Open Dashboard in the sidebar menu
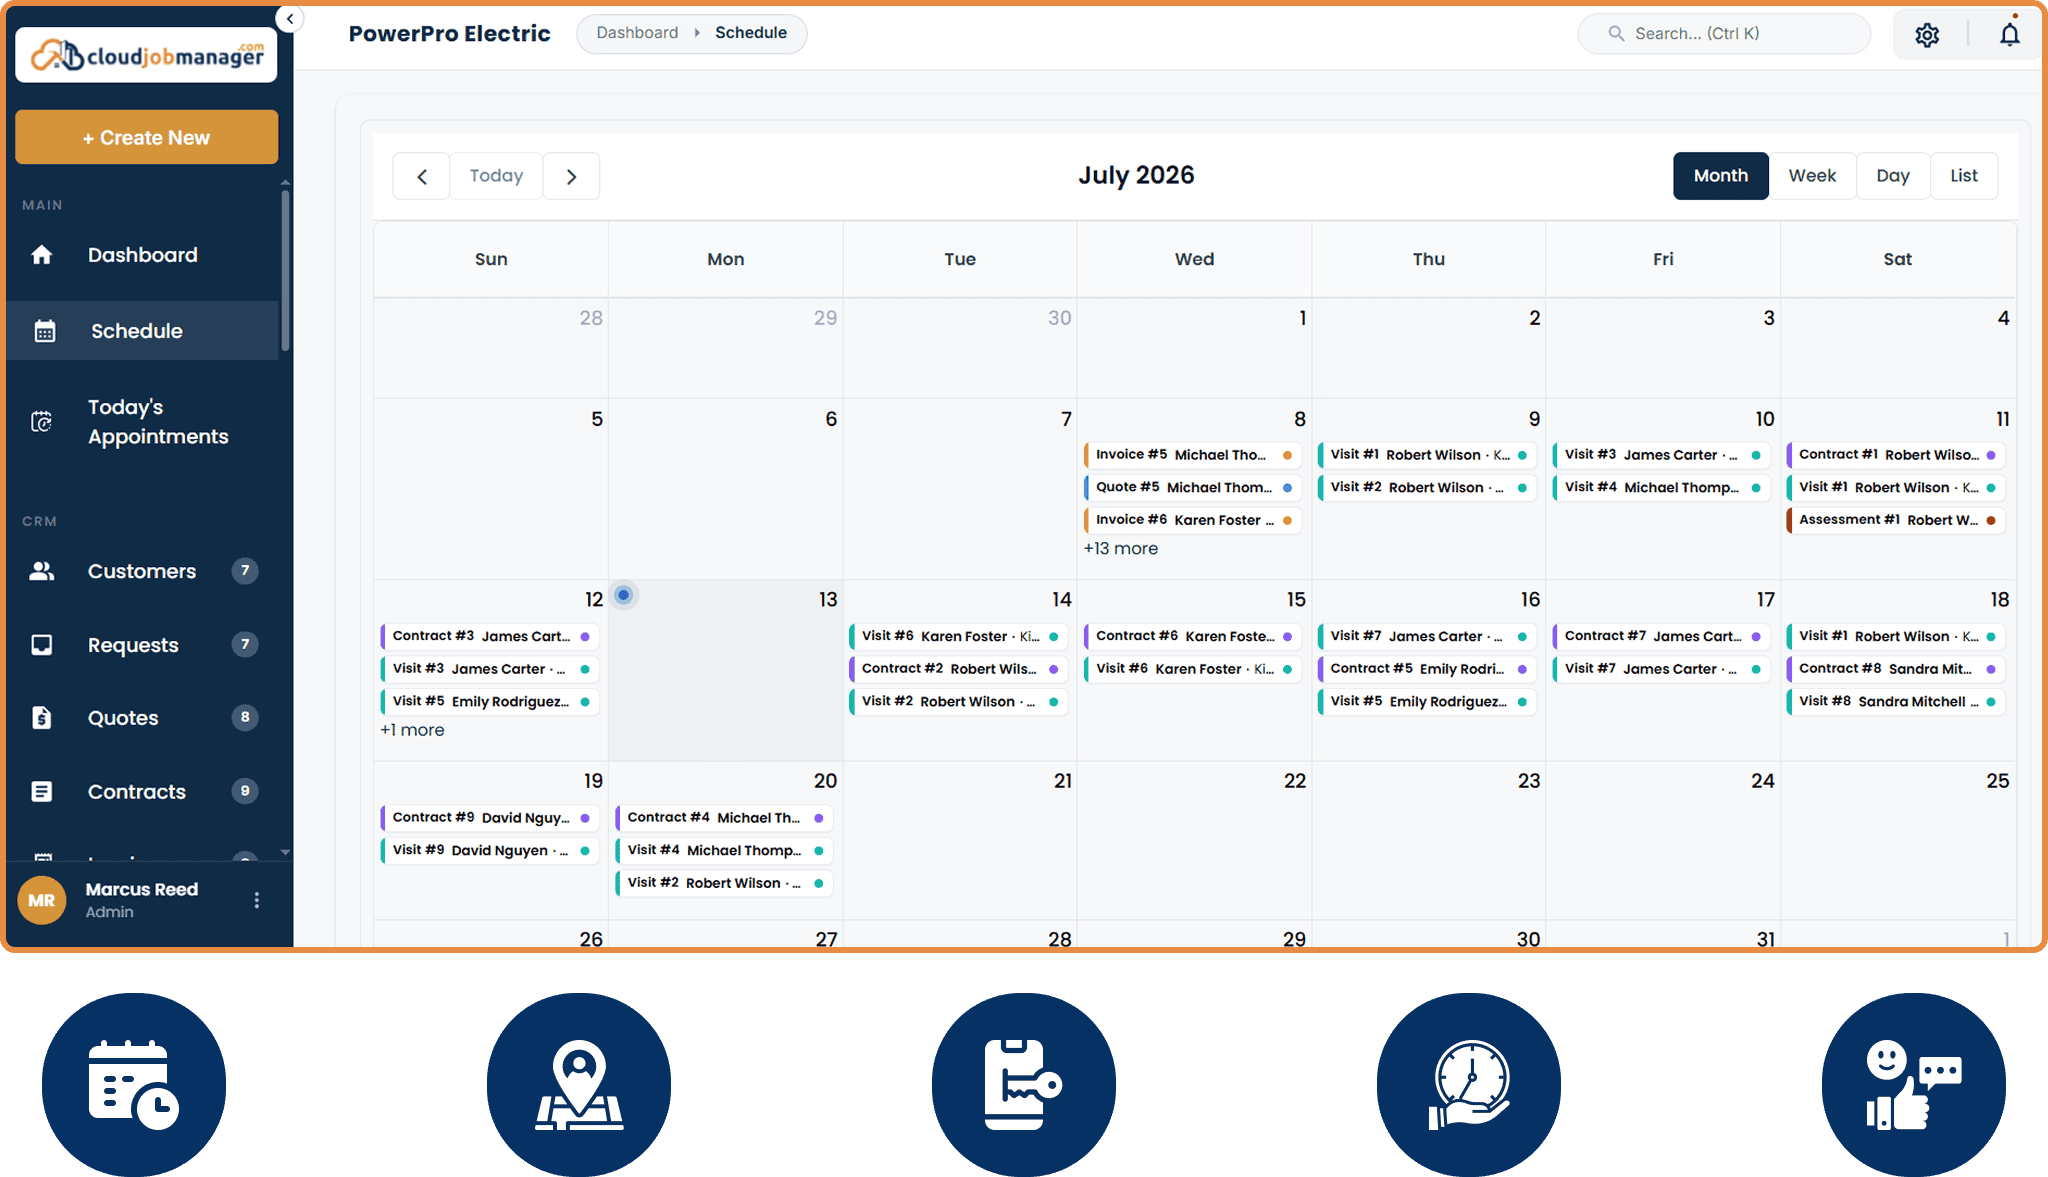2048x1177 pixels. coord(143,255)
